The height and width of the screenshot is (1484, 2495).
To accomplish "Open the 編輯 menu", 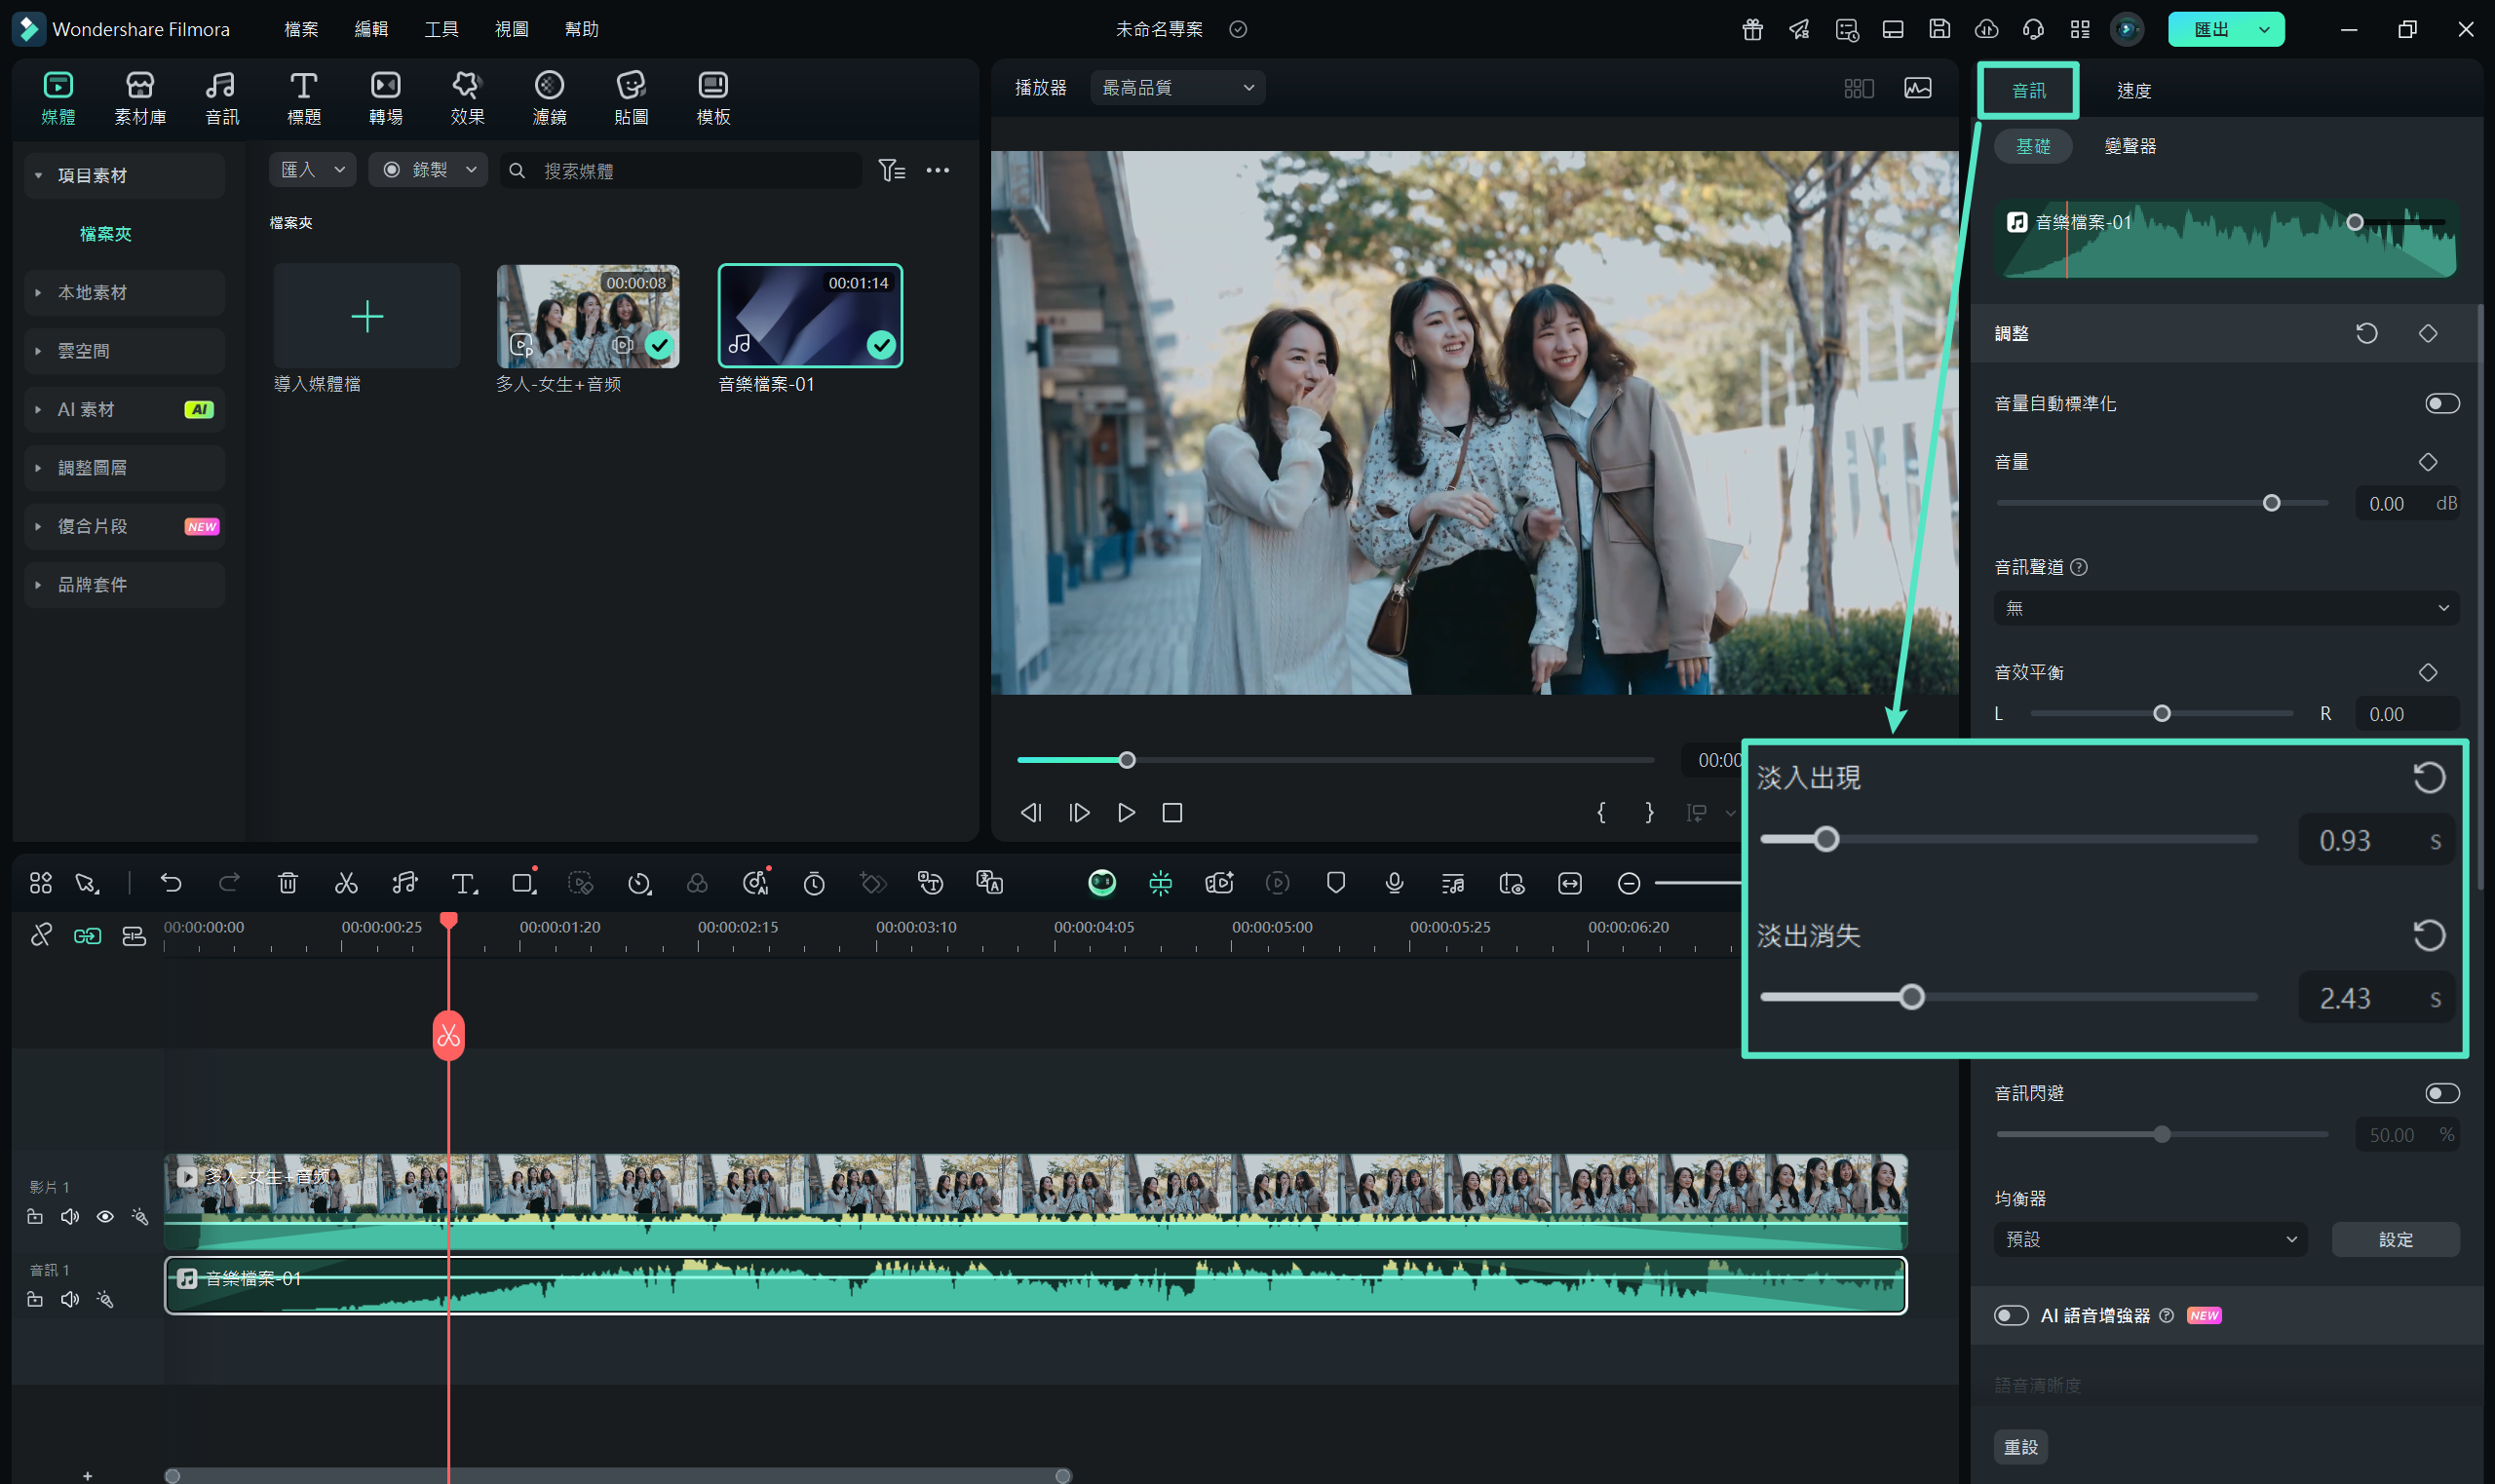I will tap(371, 29).
